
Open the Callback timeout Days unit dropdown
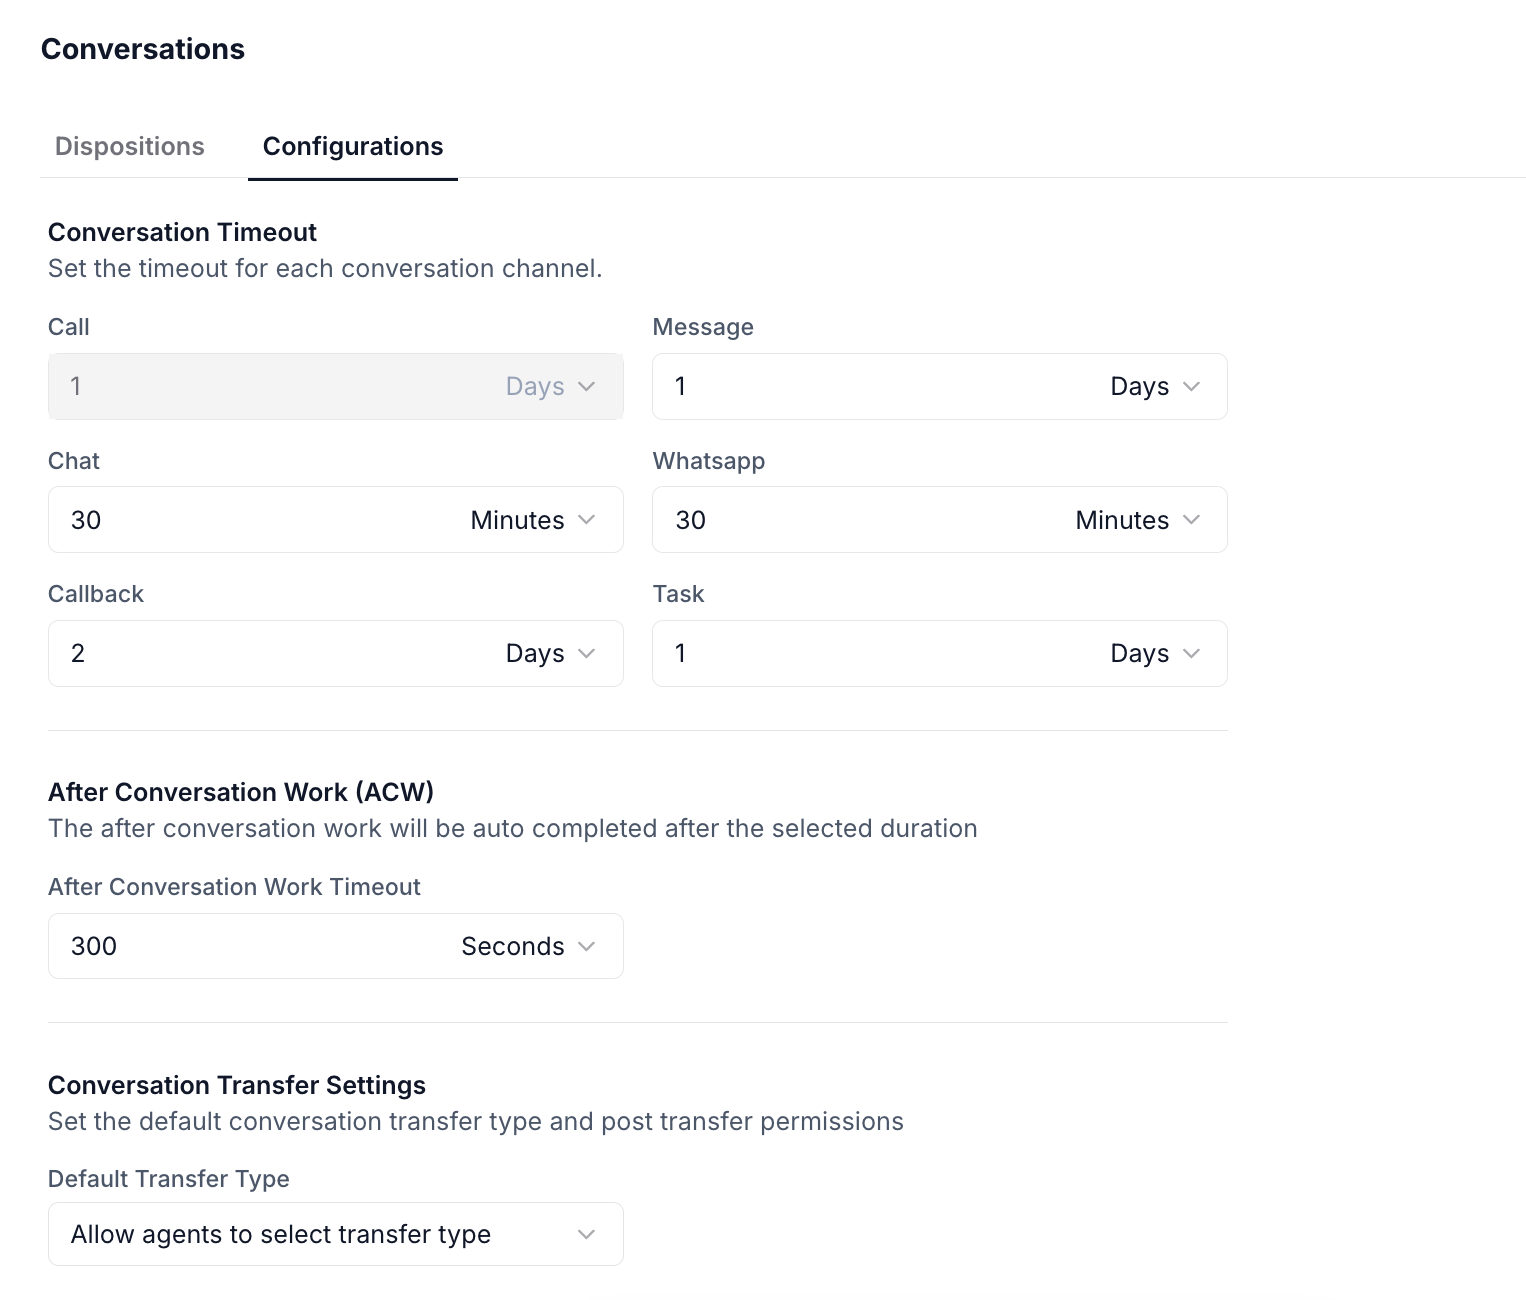coord(549,653)
